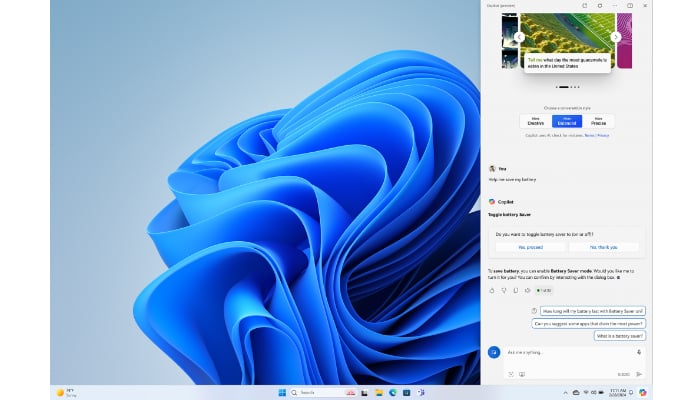The width and height of the screenshot is (700, 400).
Task: Ask 'What is a battery saver?' suggestion
Action: pyautogui.click(x=620, y=336)
